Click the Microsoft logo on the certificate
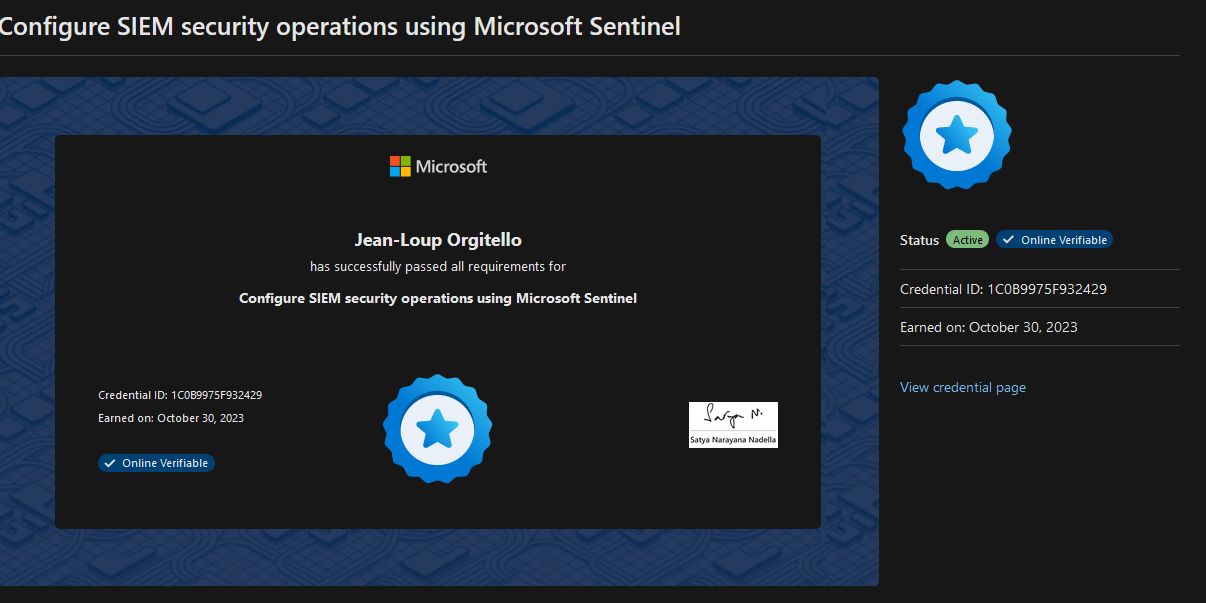The image size is (1206, 603). pyautogui.click(x=438, y=166)
